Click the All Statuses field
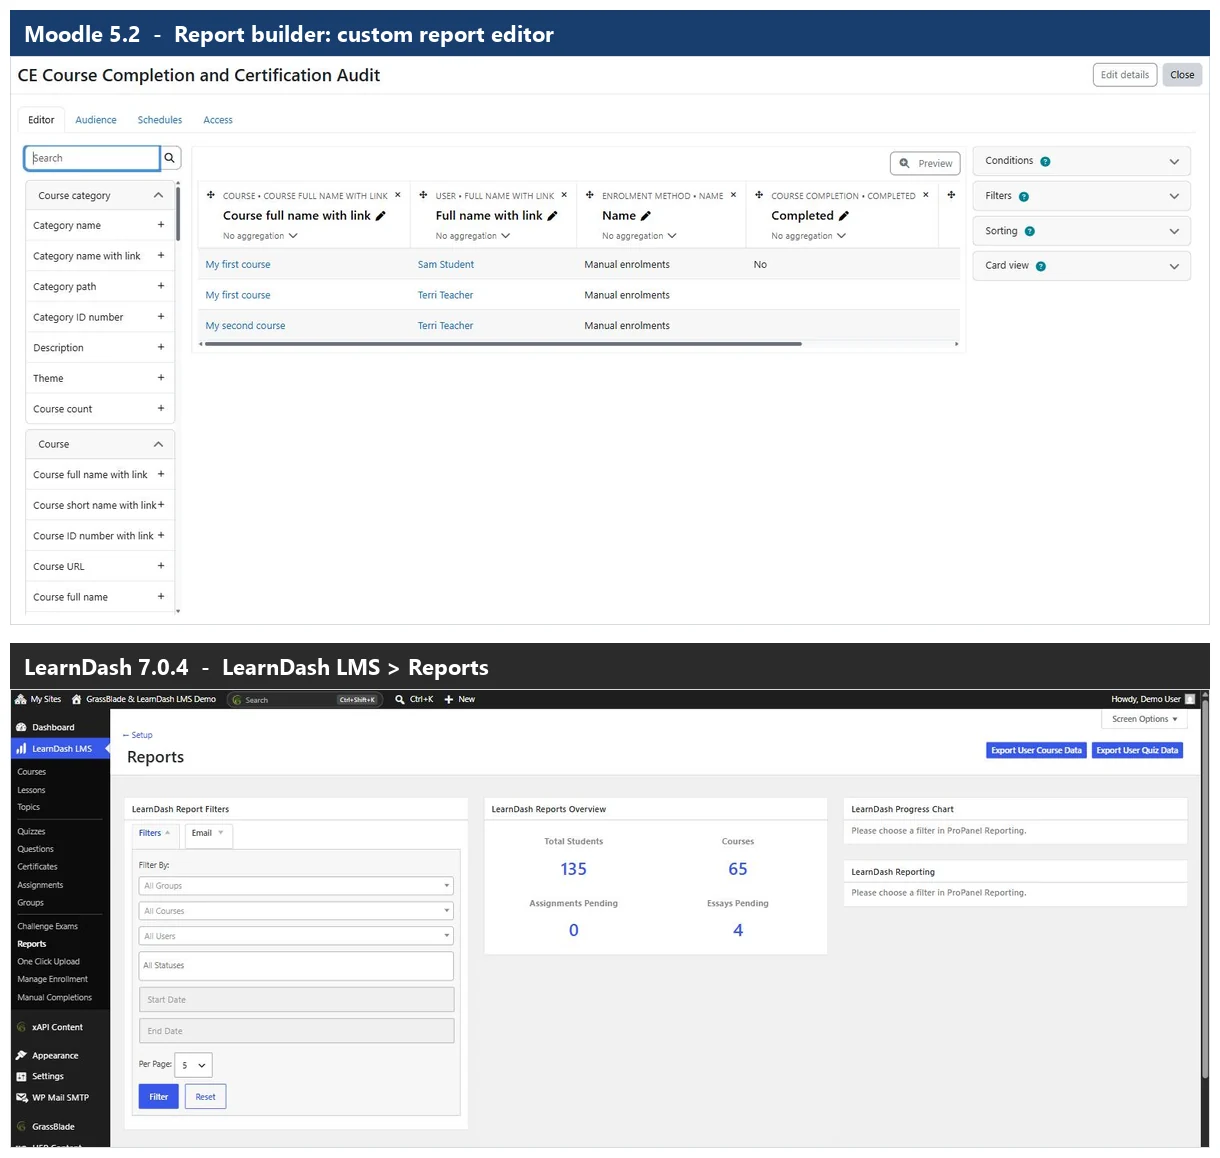 tap(296, 965)
